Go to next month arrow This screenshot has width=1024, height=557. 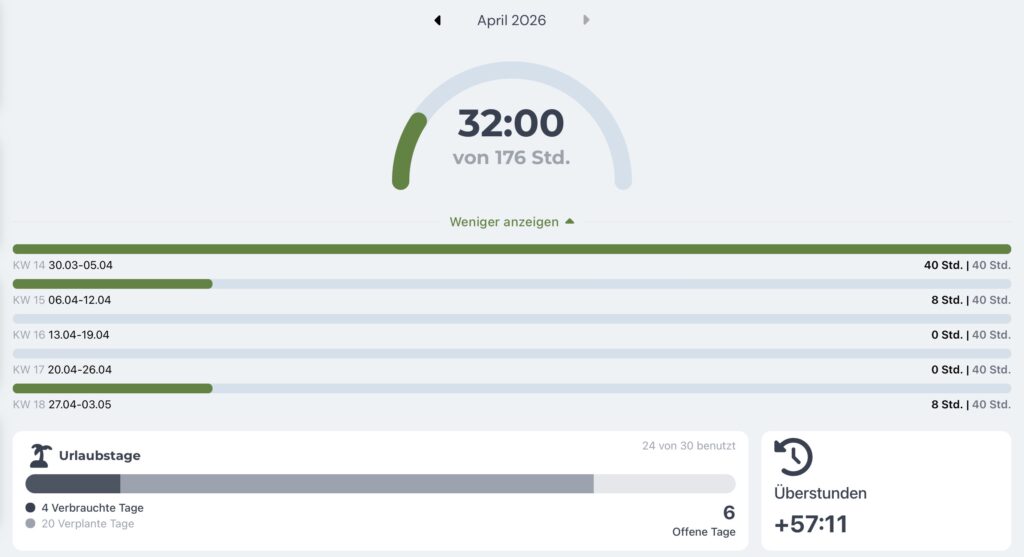586,20
